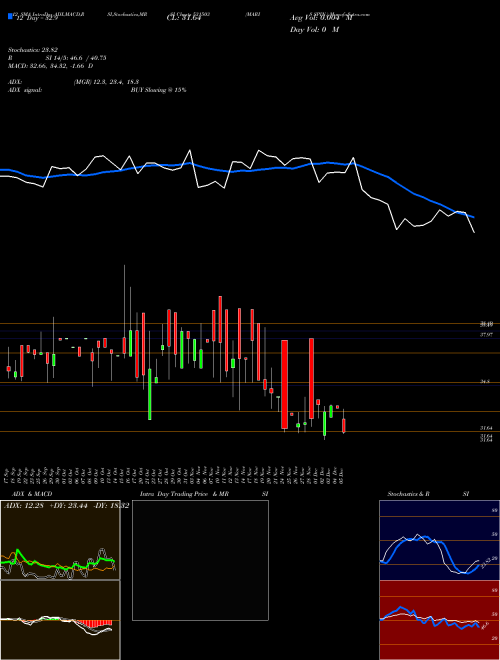The width and height of the screenshot is (500, 660).
Task: Click the '37.97' price axis label
Action: [486, 335]
